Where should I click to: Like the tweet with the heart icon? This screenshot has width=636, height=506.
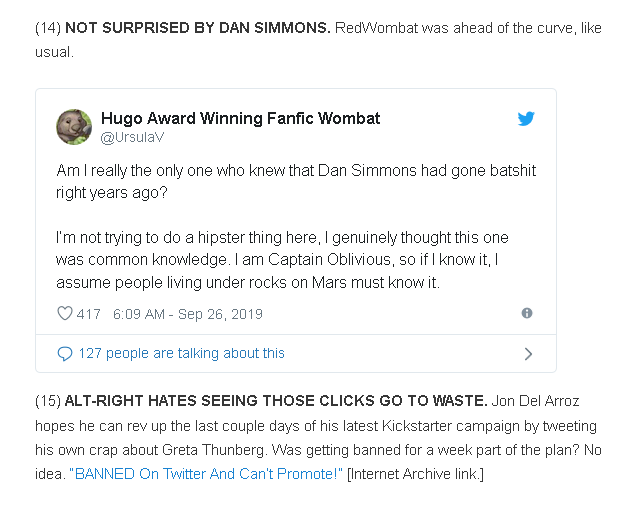[x=65, y=314]
